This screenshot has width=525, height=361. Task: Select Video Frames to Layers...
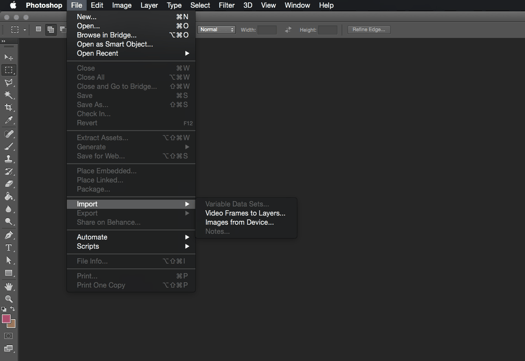click(x=245, y=213)
